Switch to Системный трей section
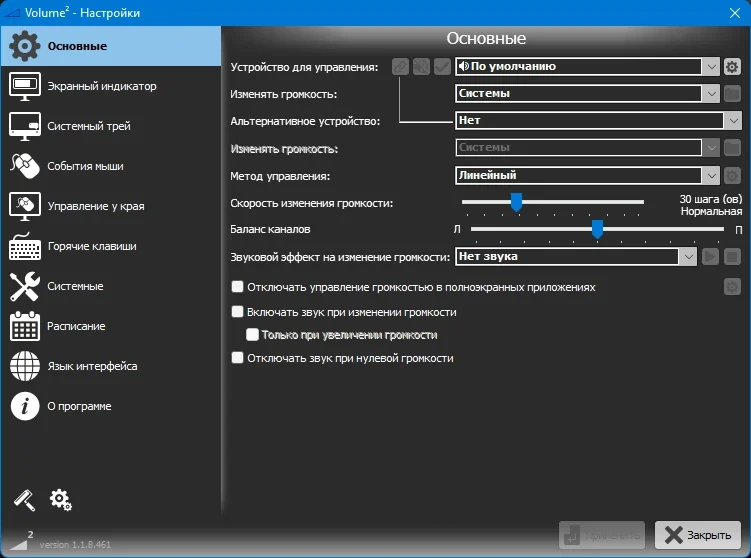Image resolution: width=751 pixels, height=558 pixels. (x=111, y=126)
